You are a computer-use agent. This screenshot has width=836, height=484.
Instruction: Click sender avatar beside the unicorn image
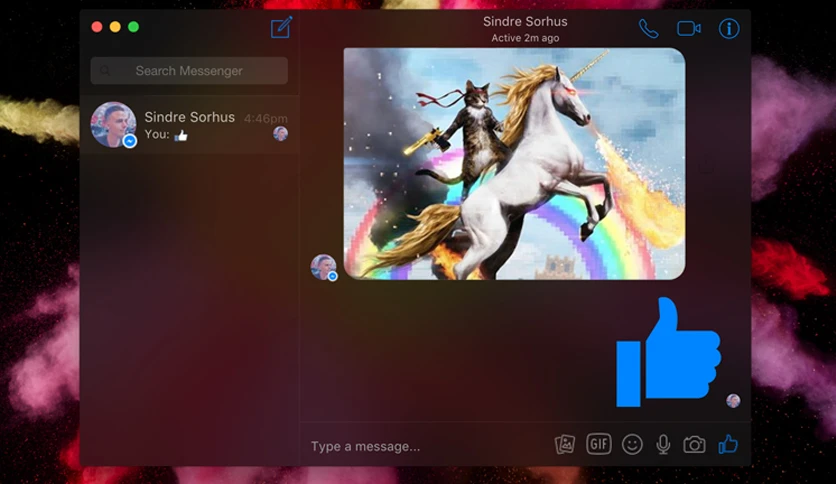324,267
